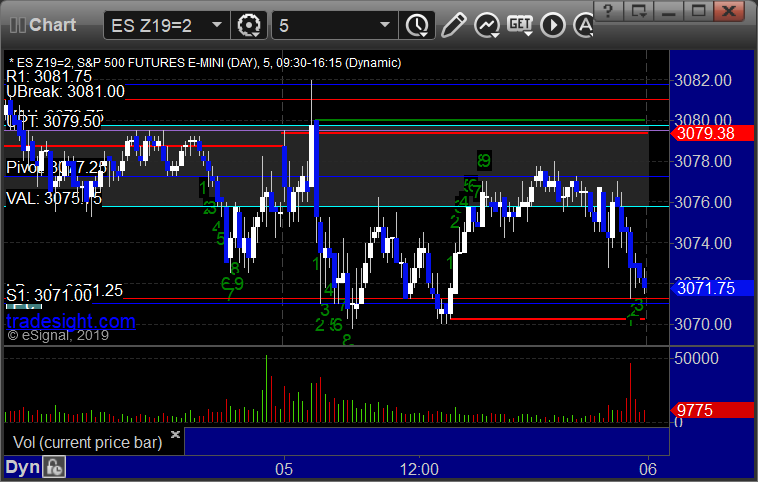Viewport: 758px width, 482px height.
Task: Click the UPT: 3079.50 label
Action: [54, 121]
